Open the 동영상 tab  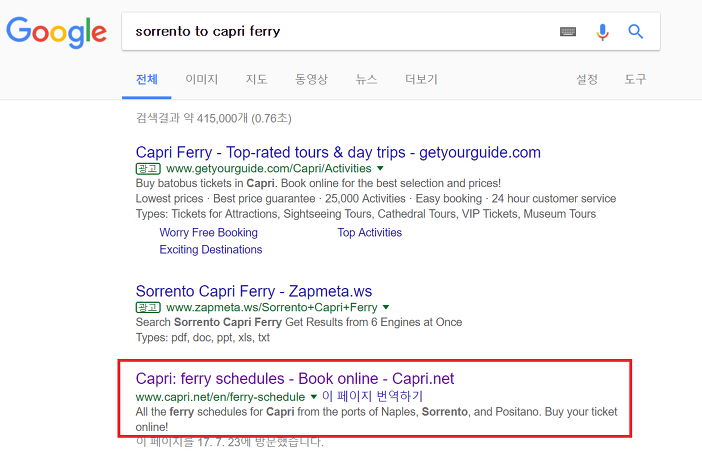coord(311,79)
